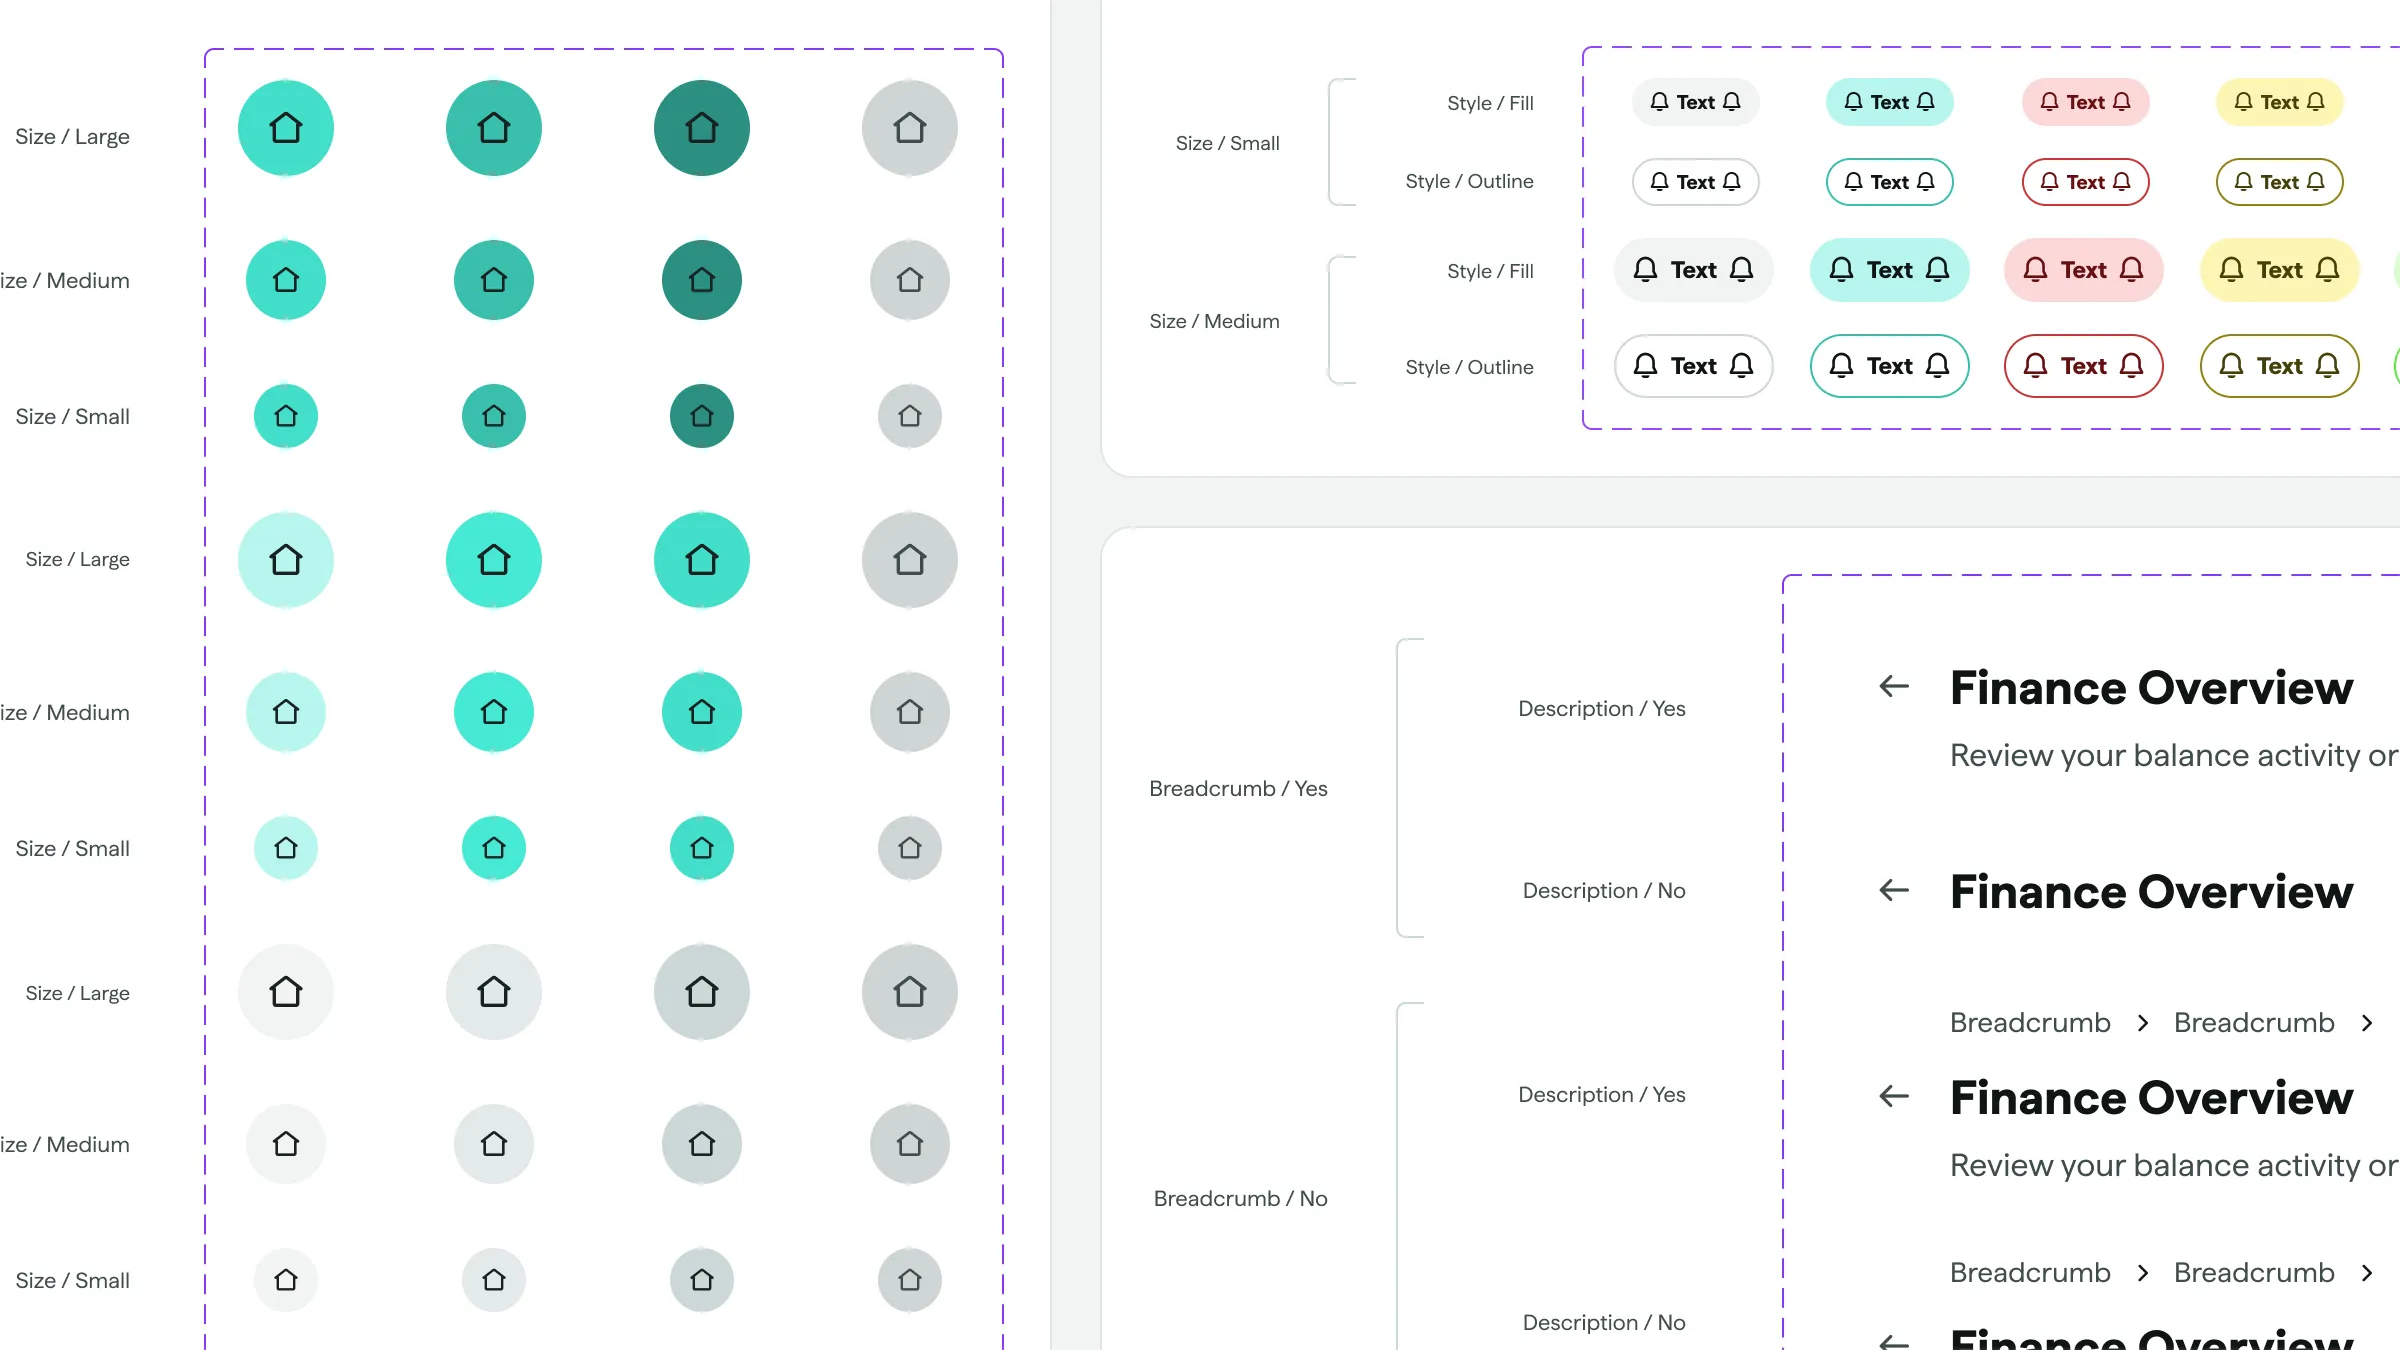Select the large dark teal home icon
This screenshot has height=1350, width=2400.
pyautogui.click(x=701, y=127)
